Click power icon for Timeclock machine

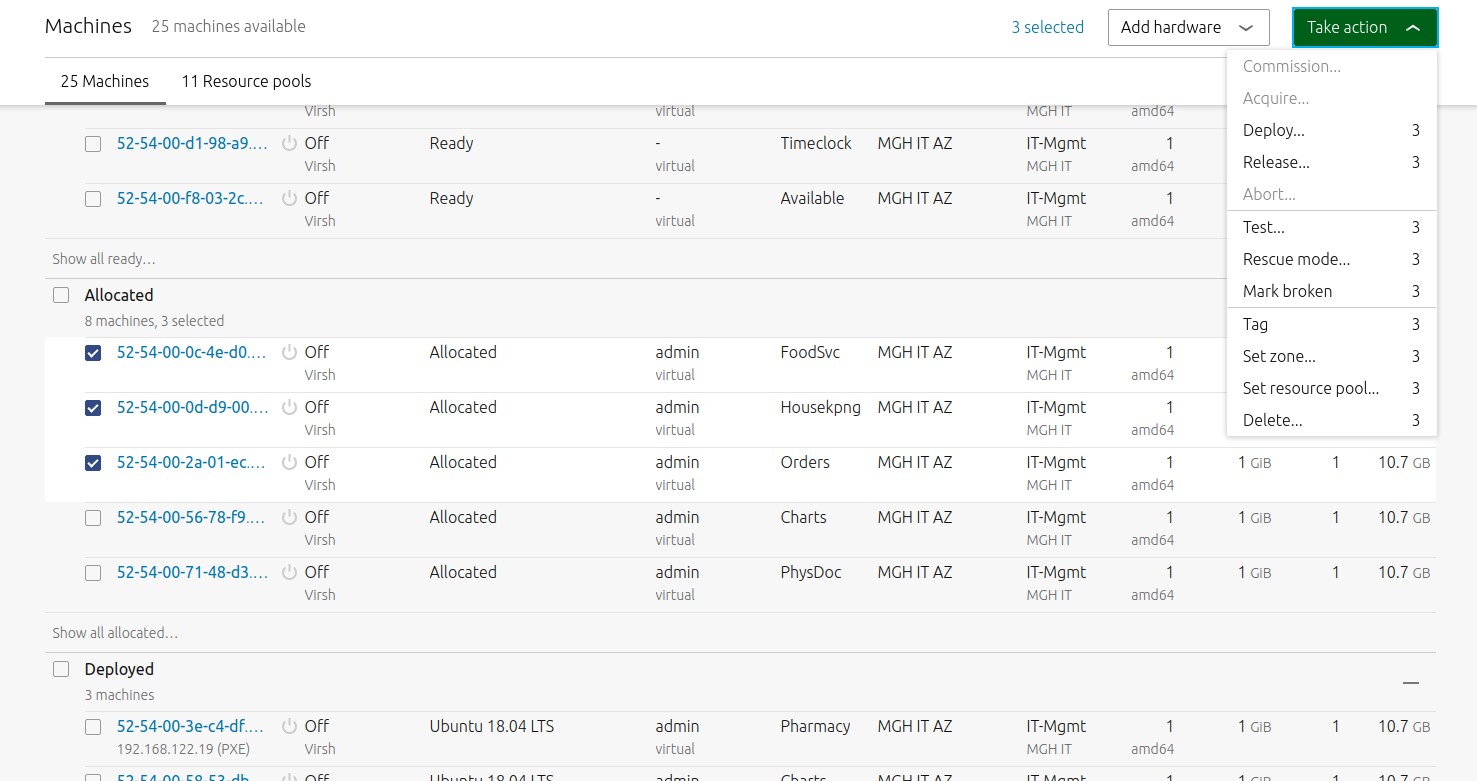pyautogui.click(x=290, y=144)
